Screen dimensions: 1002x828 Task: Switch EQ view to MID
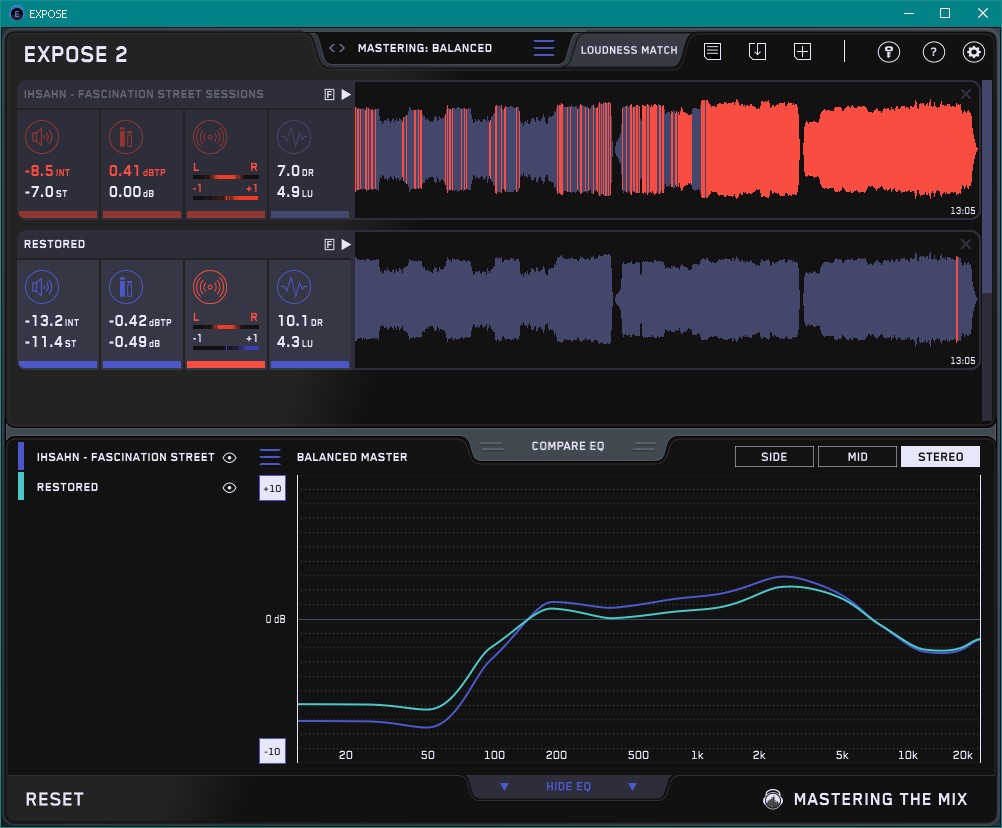point(857,457)
